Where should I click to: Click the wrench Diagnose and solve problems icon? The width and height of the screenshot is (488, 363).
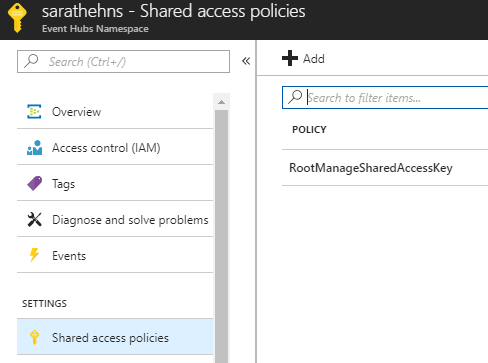[34, 220]
